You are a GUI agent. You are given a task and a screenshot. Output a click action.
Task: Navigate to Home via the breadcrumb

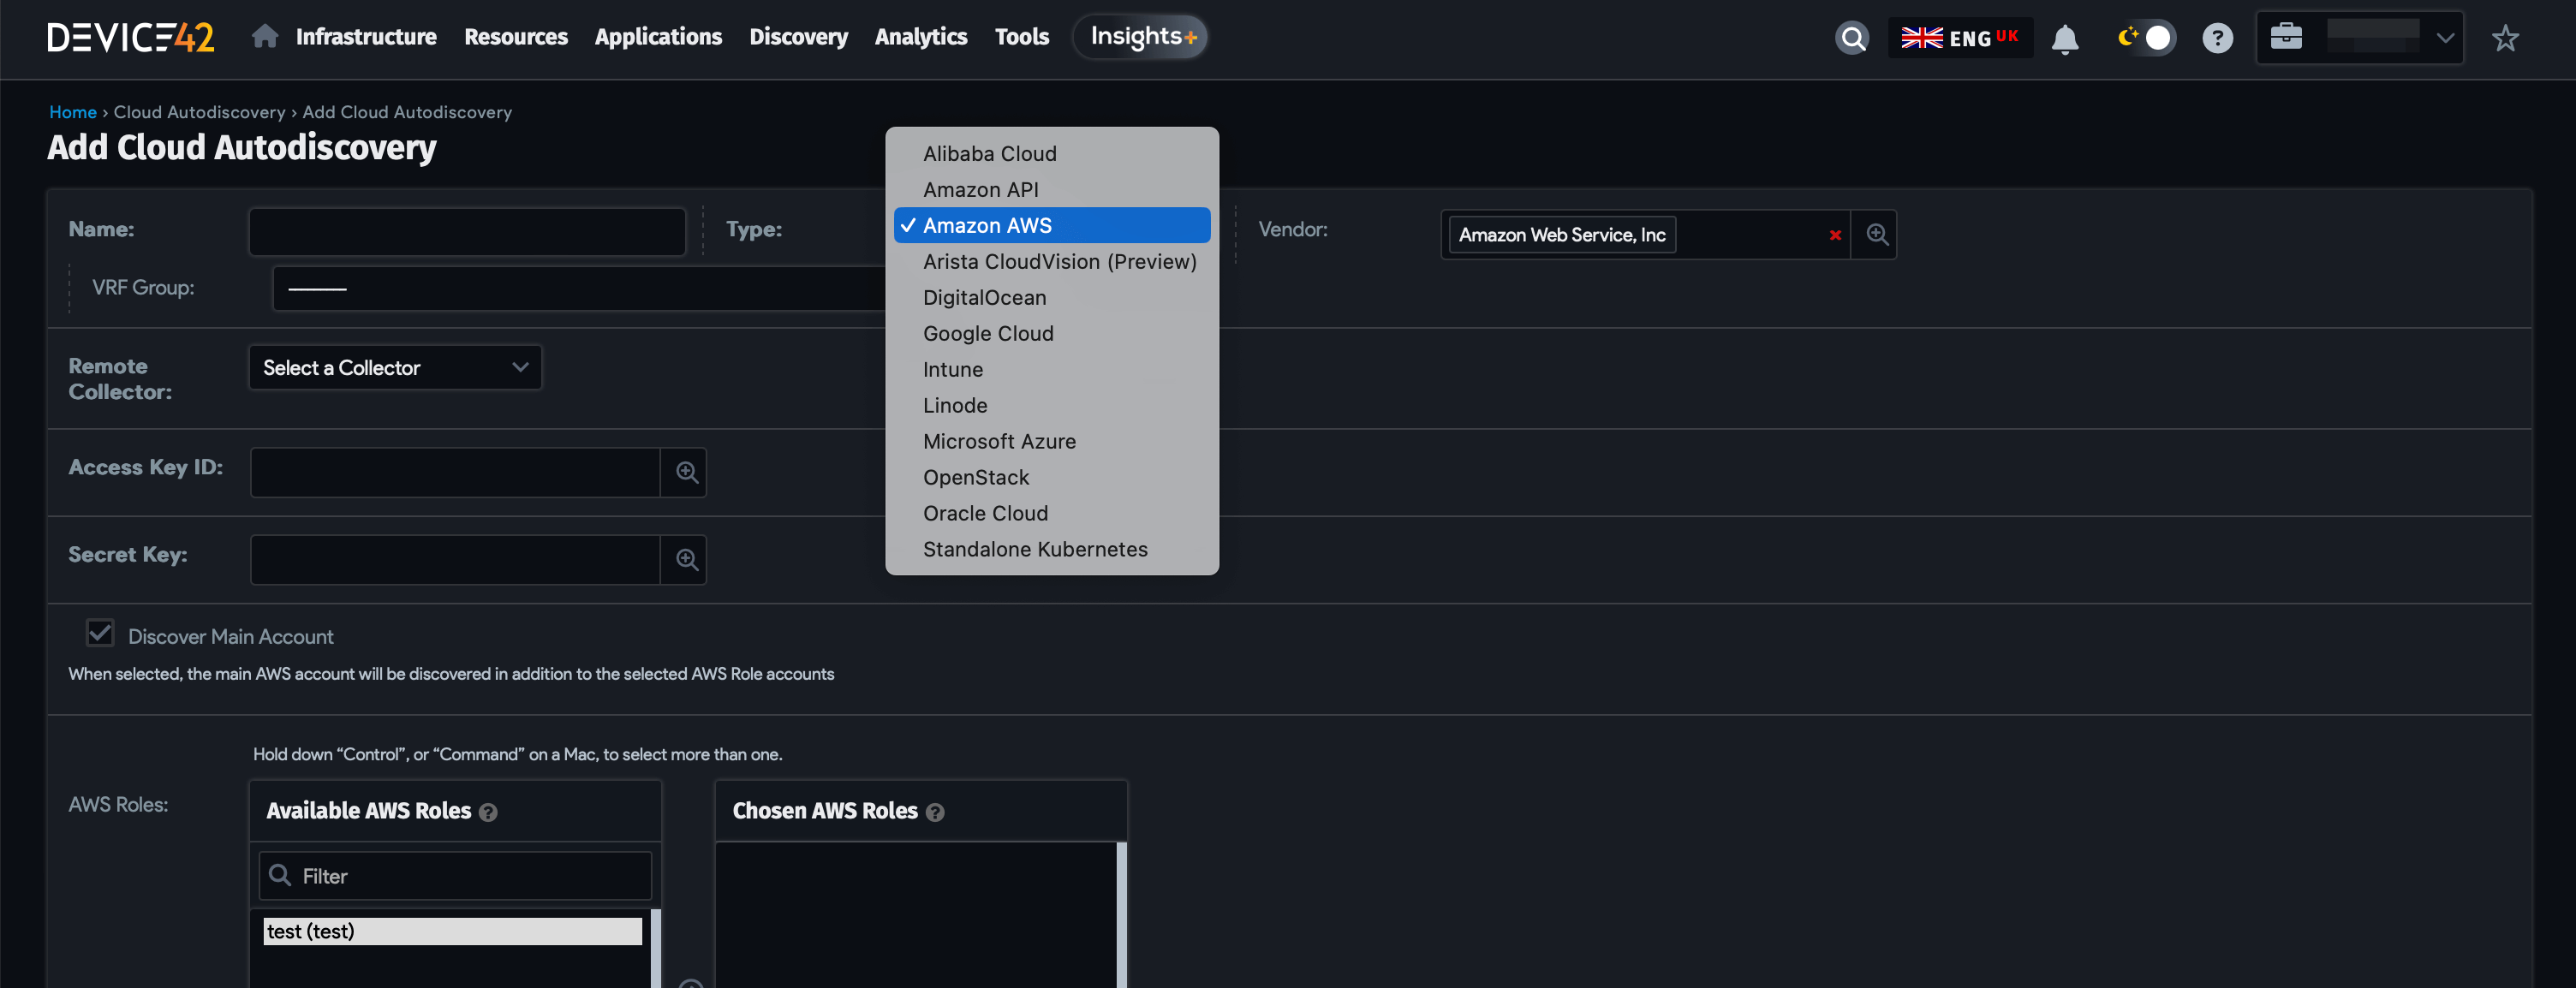coord(72,112)
